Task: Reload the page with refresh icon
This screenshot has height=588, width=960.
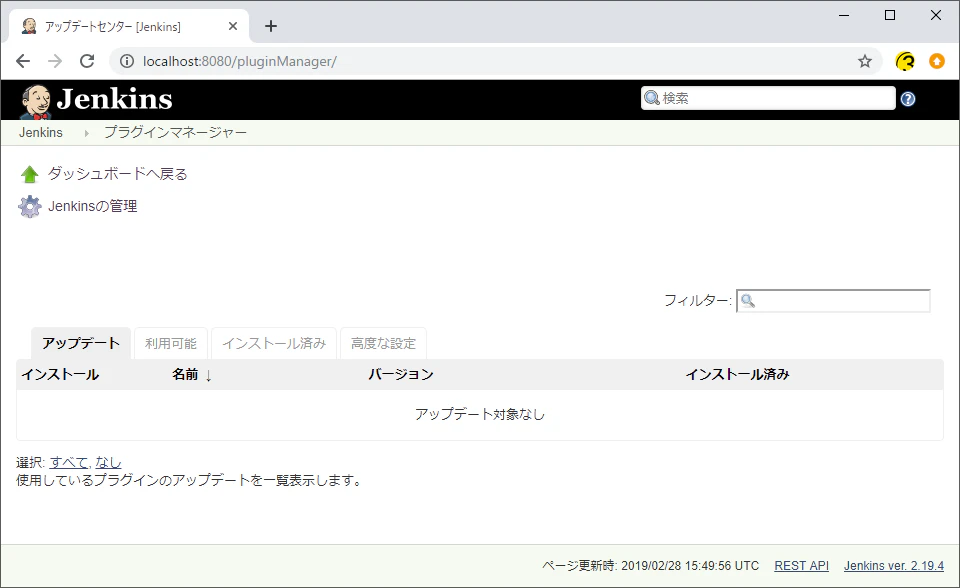Action: (x=88, y=61)
